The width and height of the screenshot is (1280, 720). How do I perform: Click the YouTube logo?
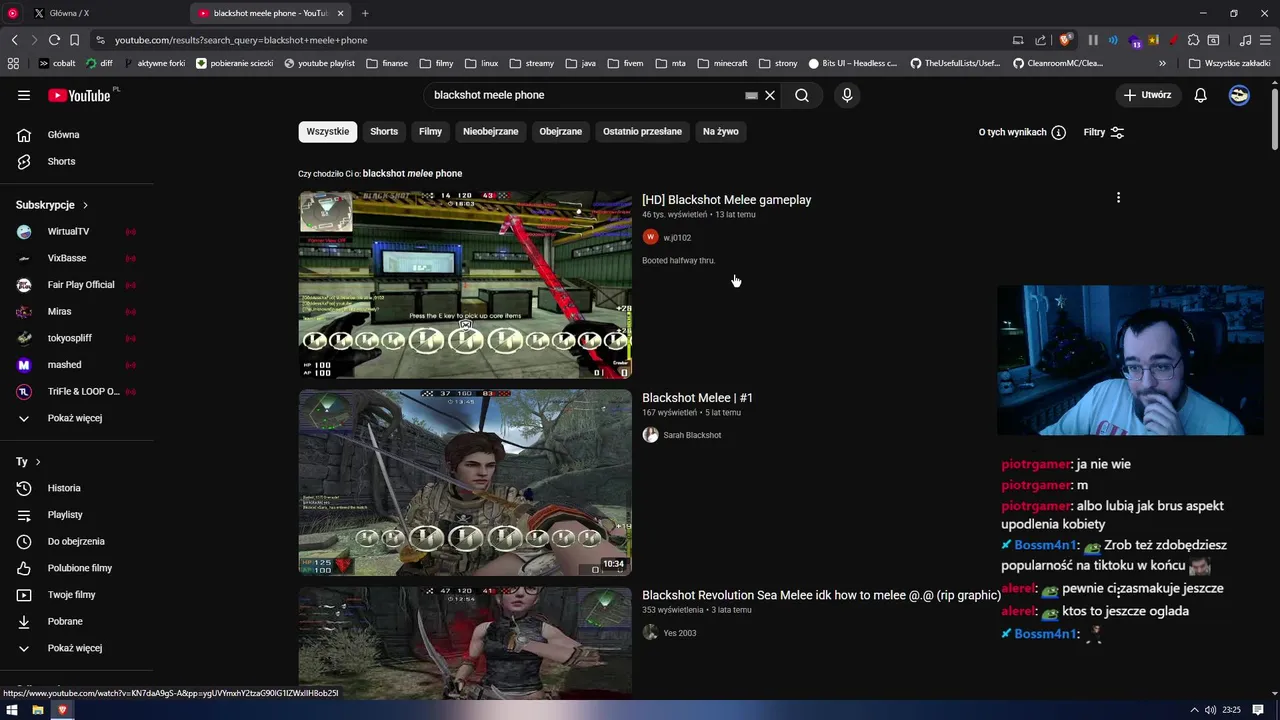pos(79,95)
